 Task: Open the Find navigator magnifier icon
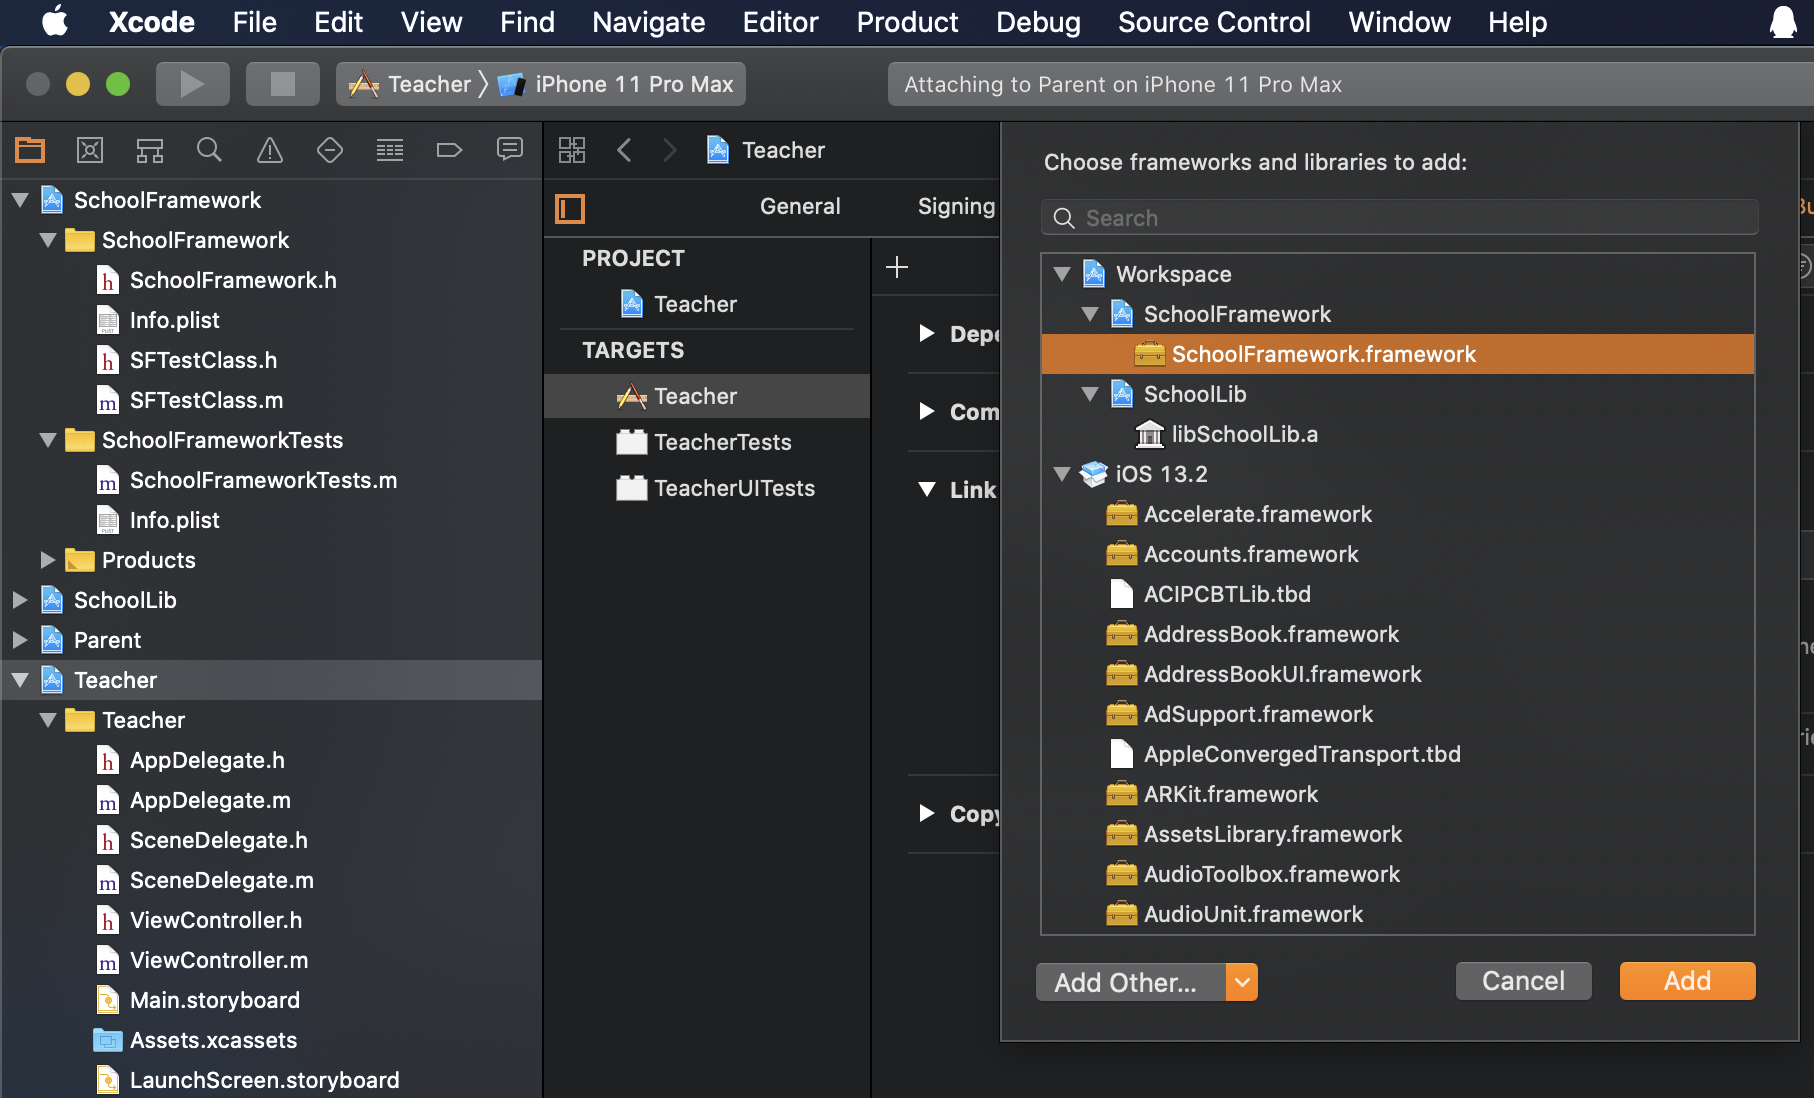[209, 150]
